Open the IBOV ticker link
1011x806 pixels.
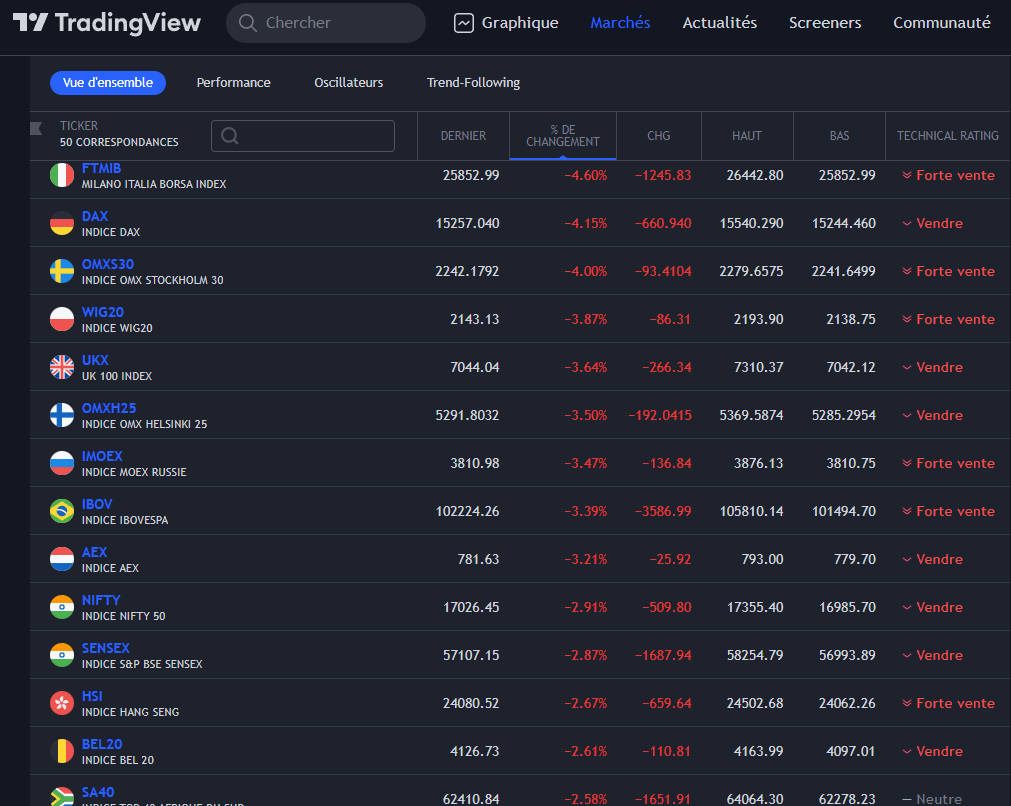(x=97, y=504)
